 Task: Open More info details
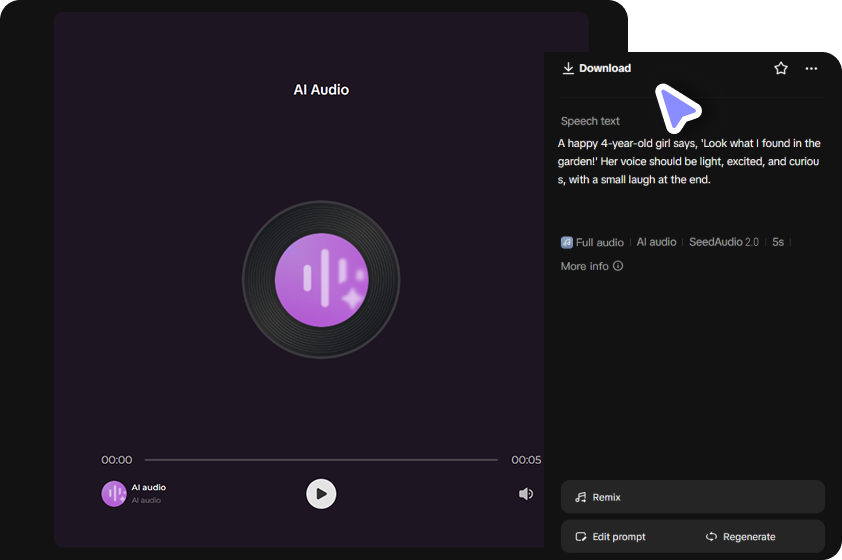coord(592,266)
